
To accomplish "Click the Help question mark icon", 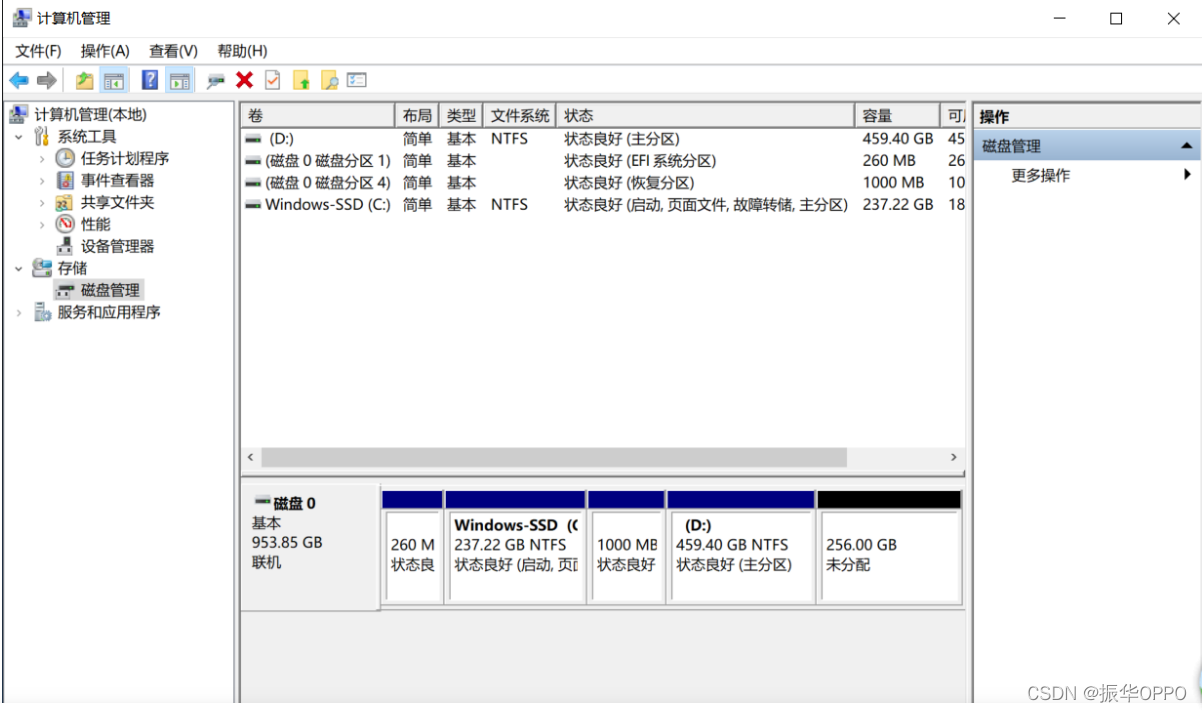I will 149,80.
